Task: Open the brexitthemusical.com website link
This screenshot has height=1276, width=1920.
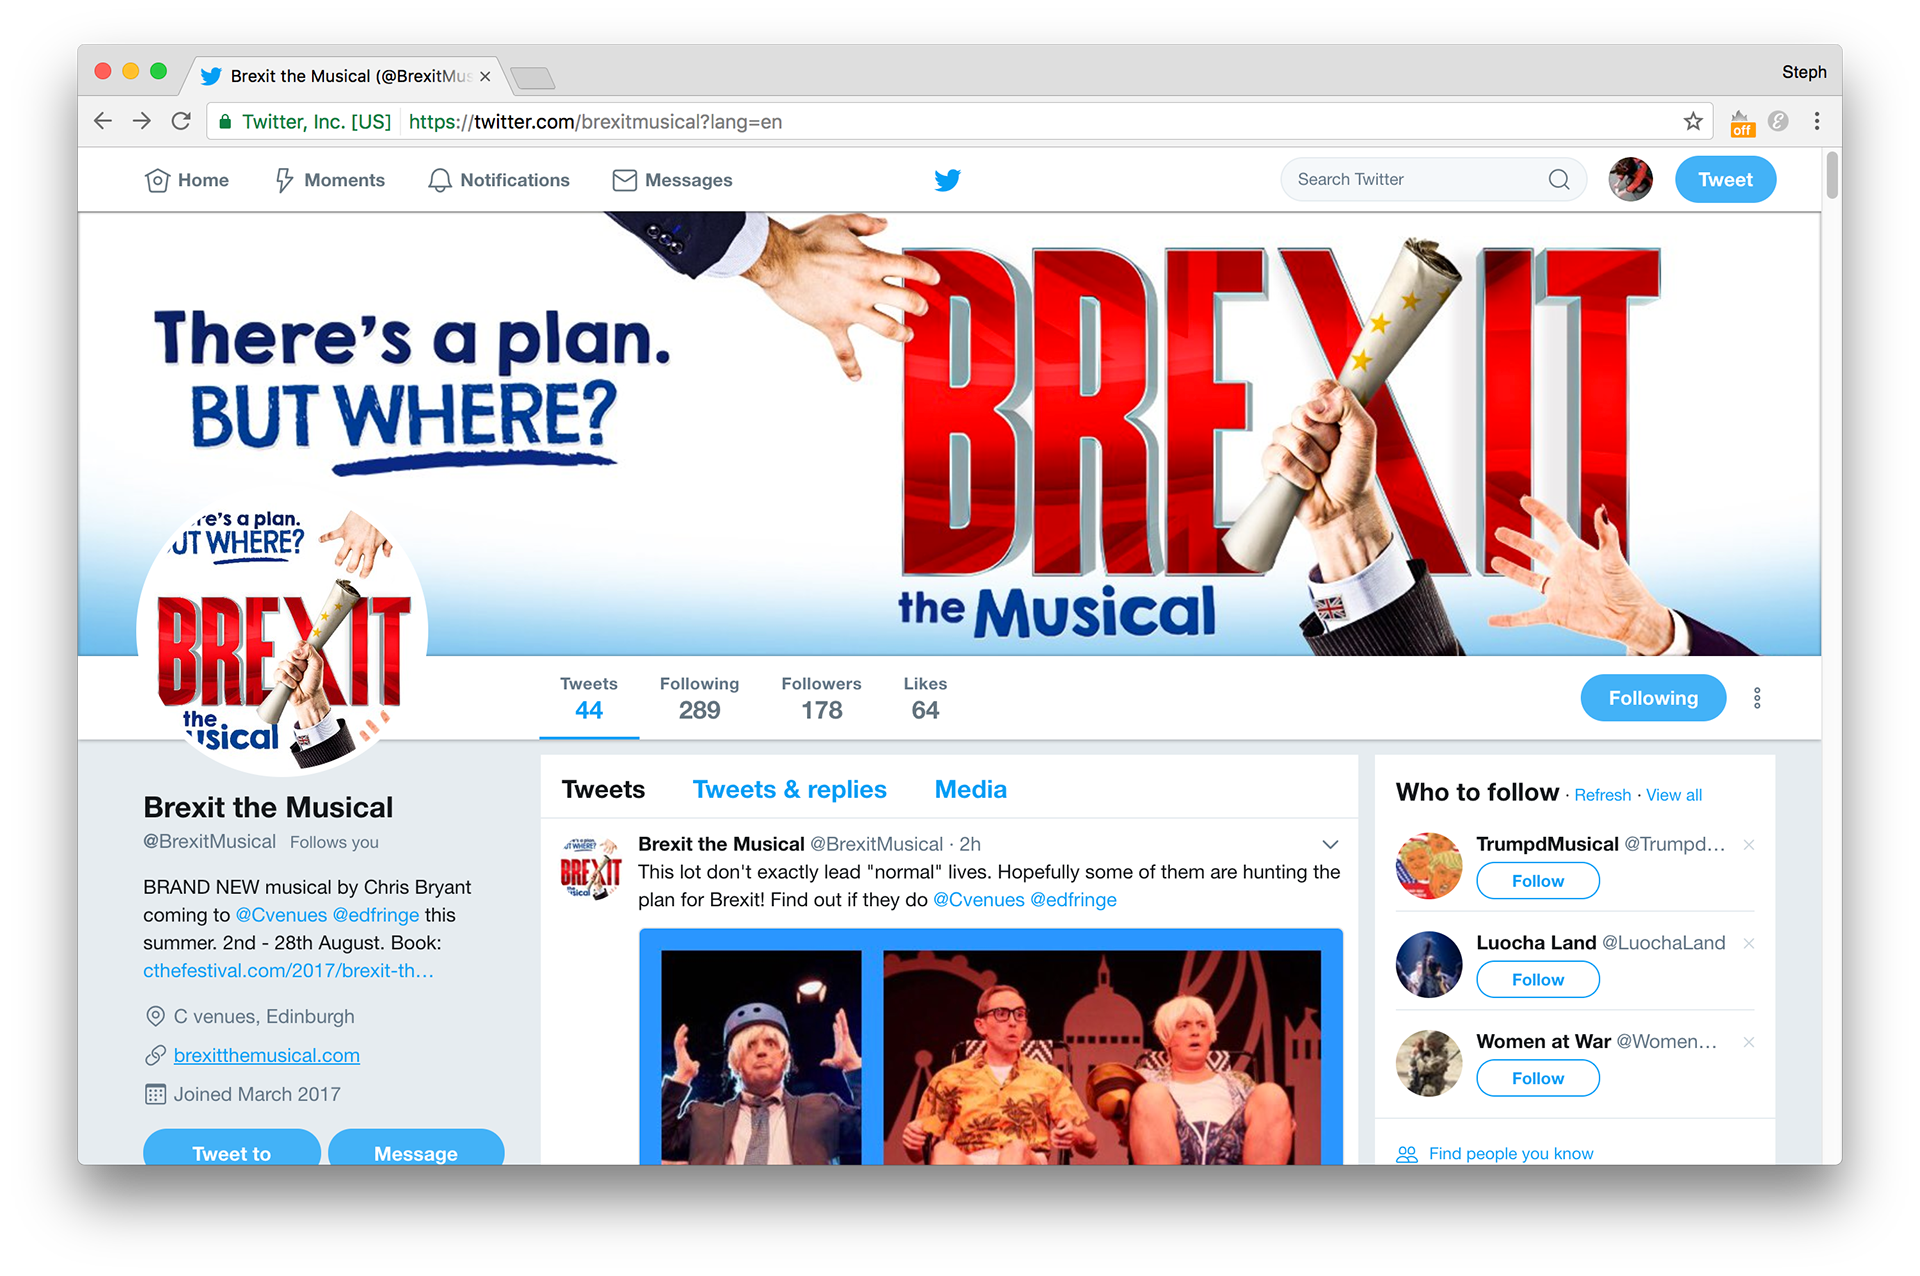Action: click(x=267, y=1056)
